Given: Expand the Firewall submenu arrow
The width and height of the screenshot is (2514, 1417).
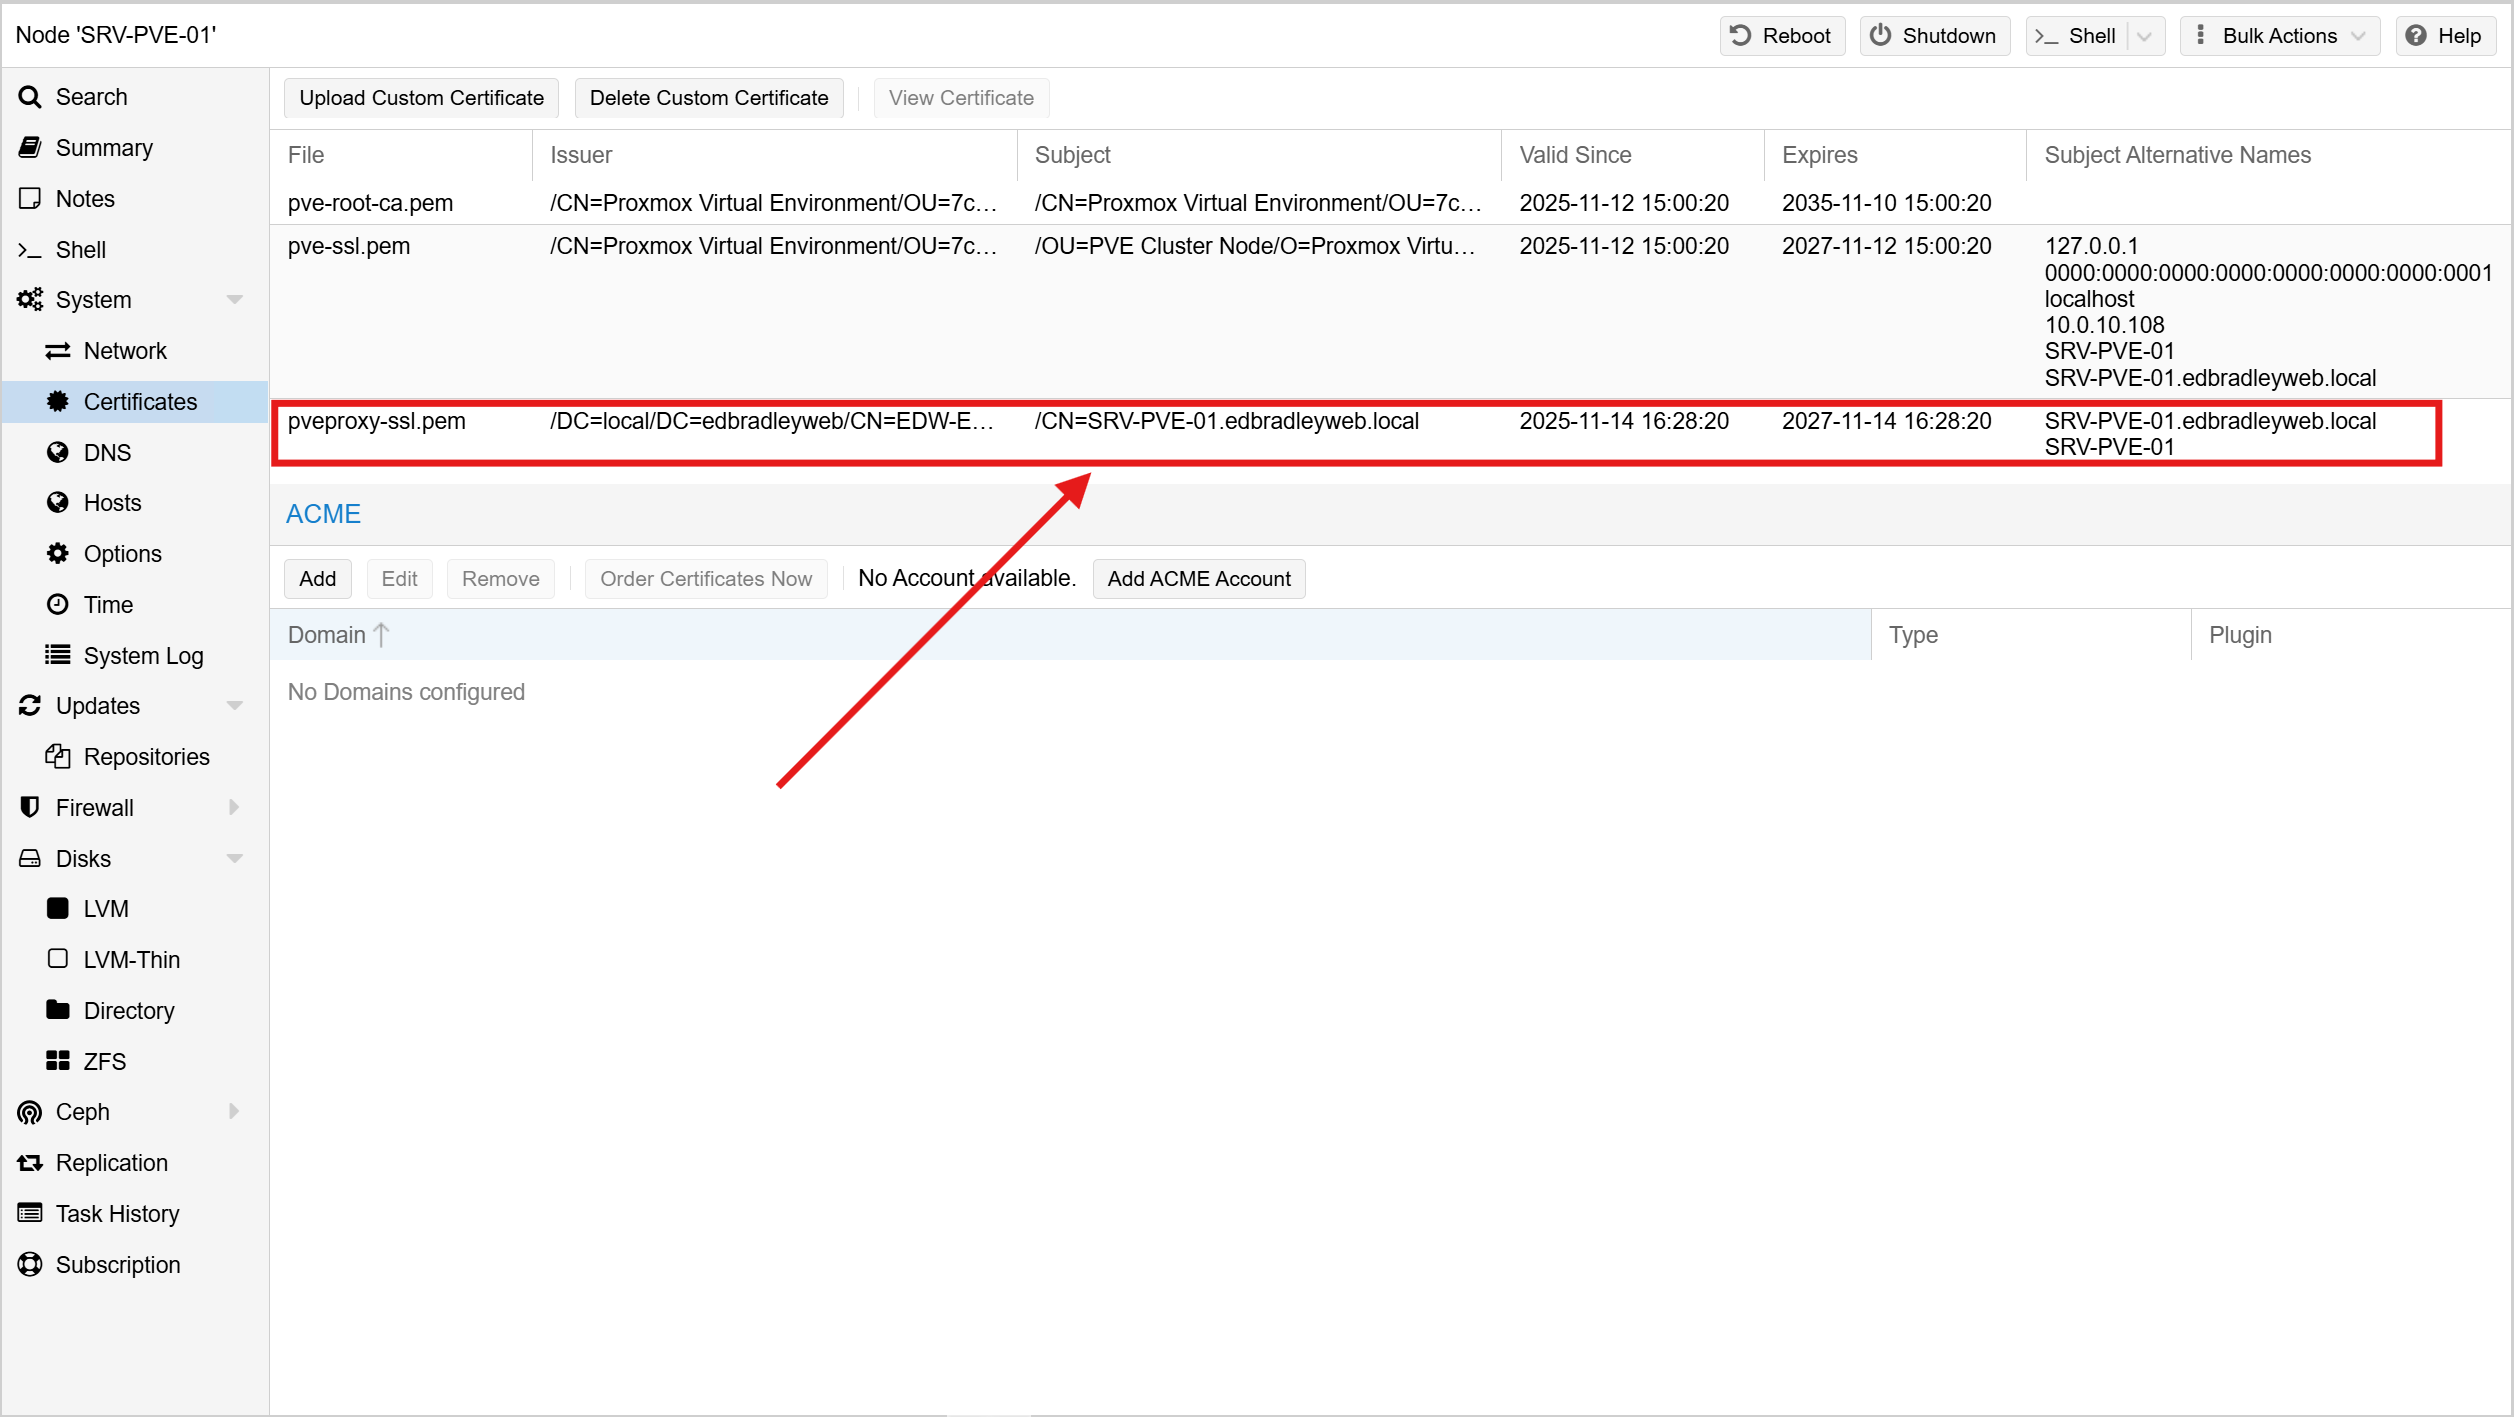Looking at the screenshot, I should pos(234,807).
